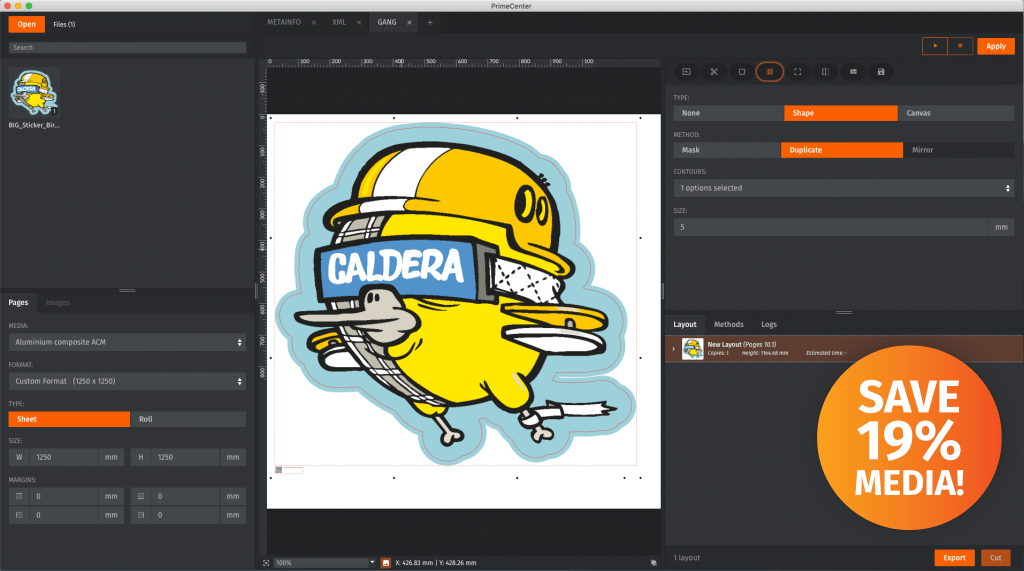Select the scissors cut tool icon
The width and height of the screenshot is (1024, 571).
pos(714,72)
